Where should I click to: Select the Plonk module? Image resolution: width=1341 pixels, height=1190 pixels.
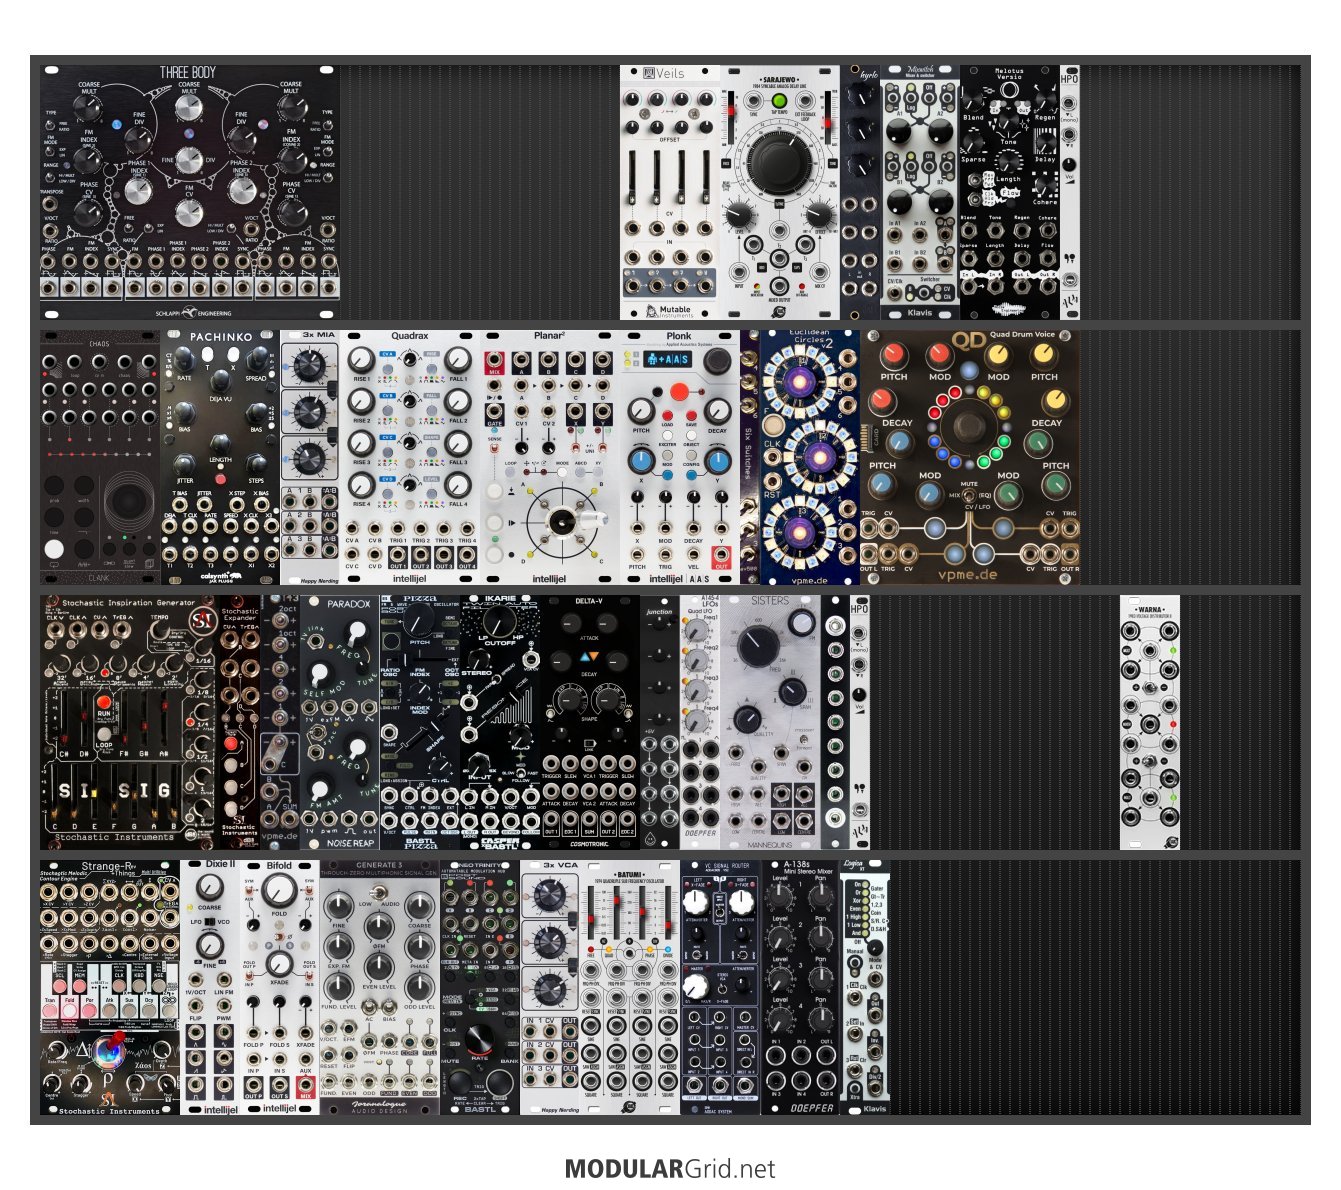(x=680, y=458)
